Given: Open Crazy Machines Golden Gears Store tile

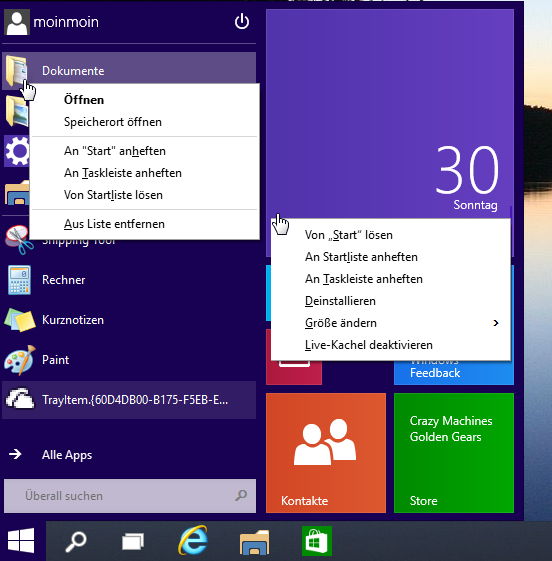Looking at the screenshot, I should tap(454, 453).
